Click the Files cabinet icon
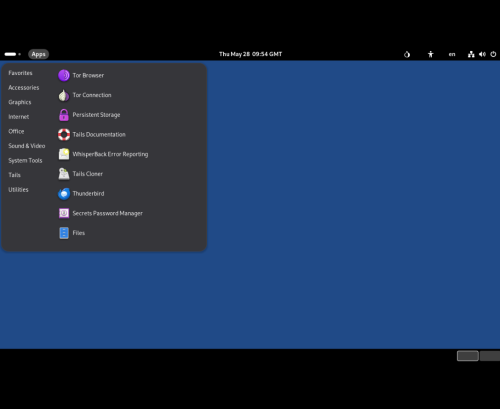The width and height of the screenshot is (500, 409). [x=64, y=233]
